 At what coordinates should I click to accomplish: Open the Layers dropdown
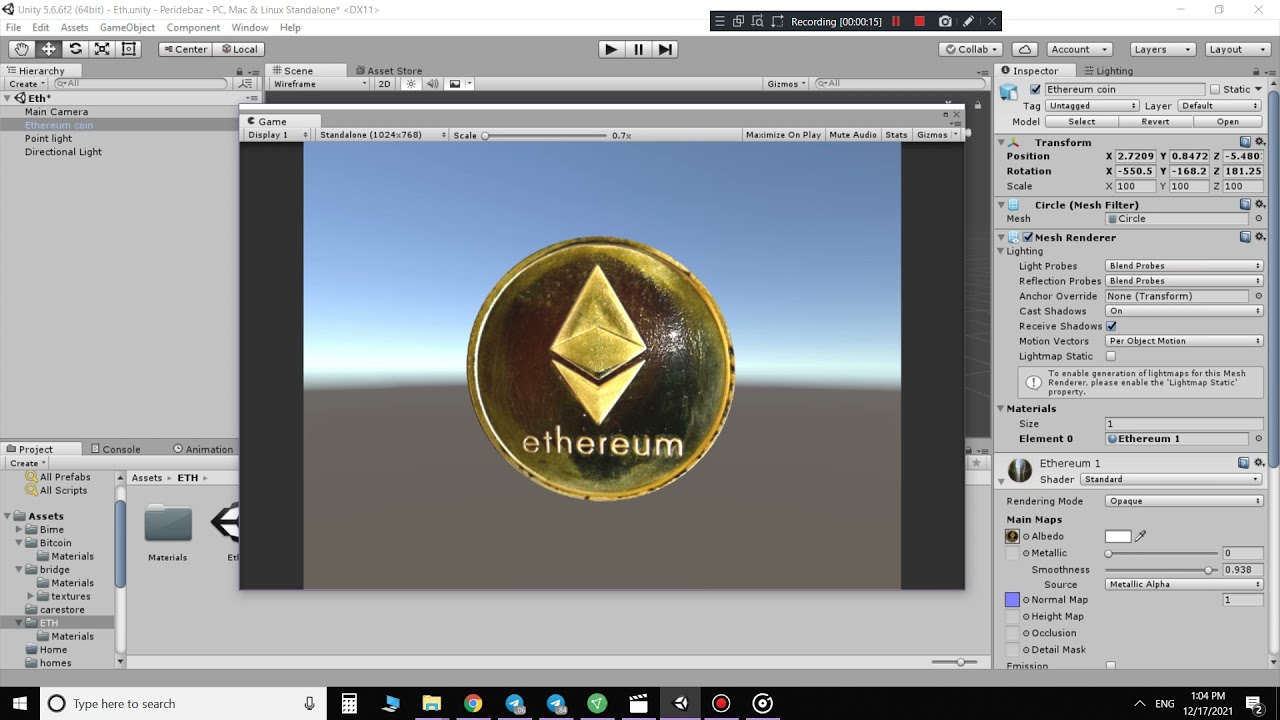click(x=1163, y=49)
